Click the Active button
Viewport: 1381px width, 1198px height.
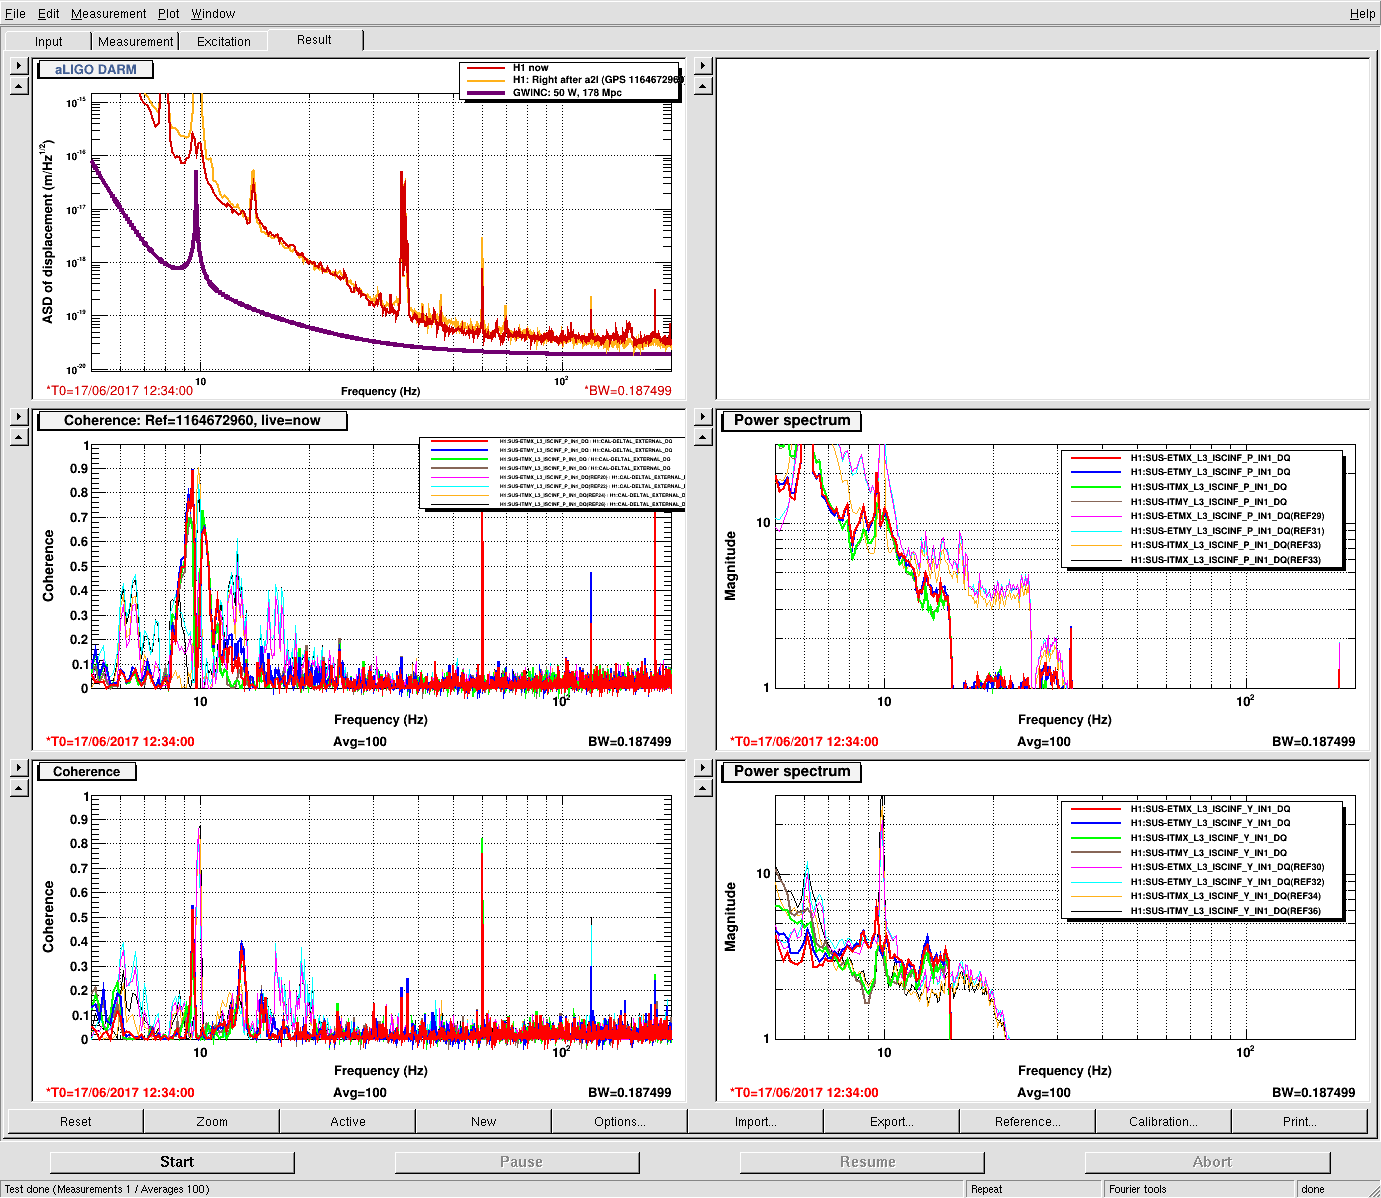pyautogui.click(x=348, y=1121)
